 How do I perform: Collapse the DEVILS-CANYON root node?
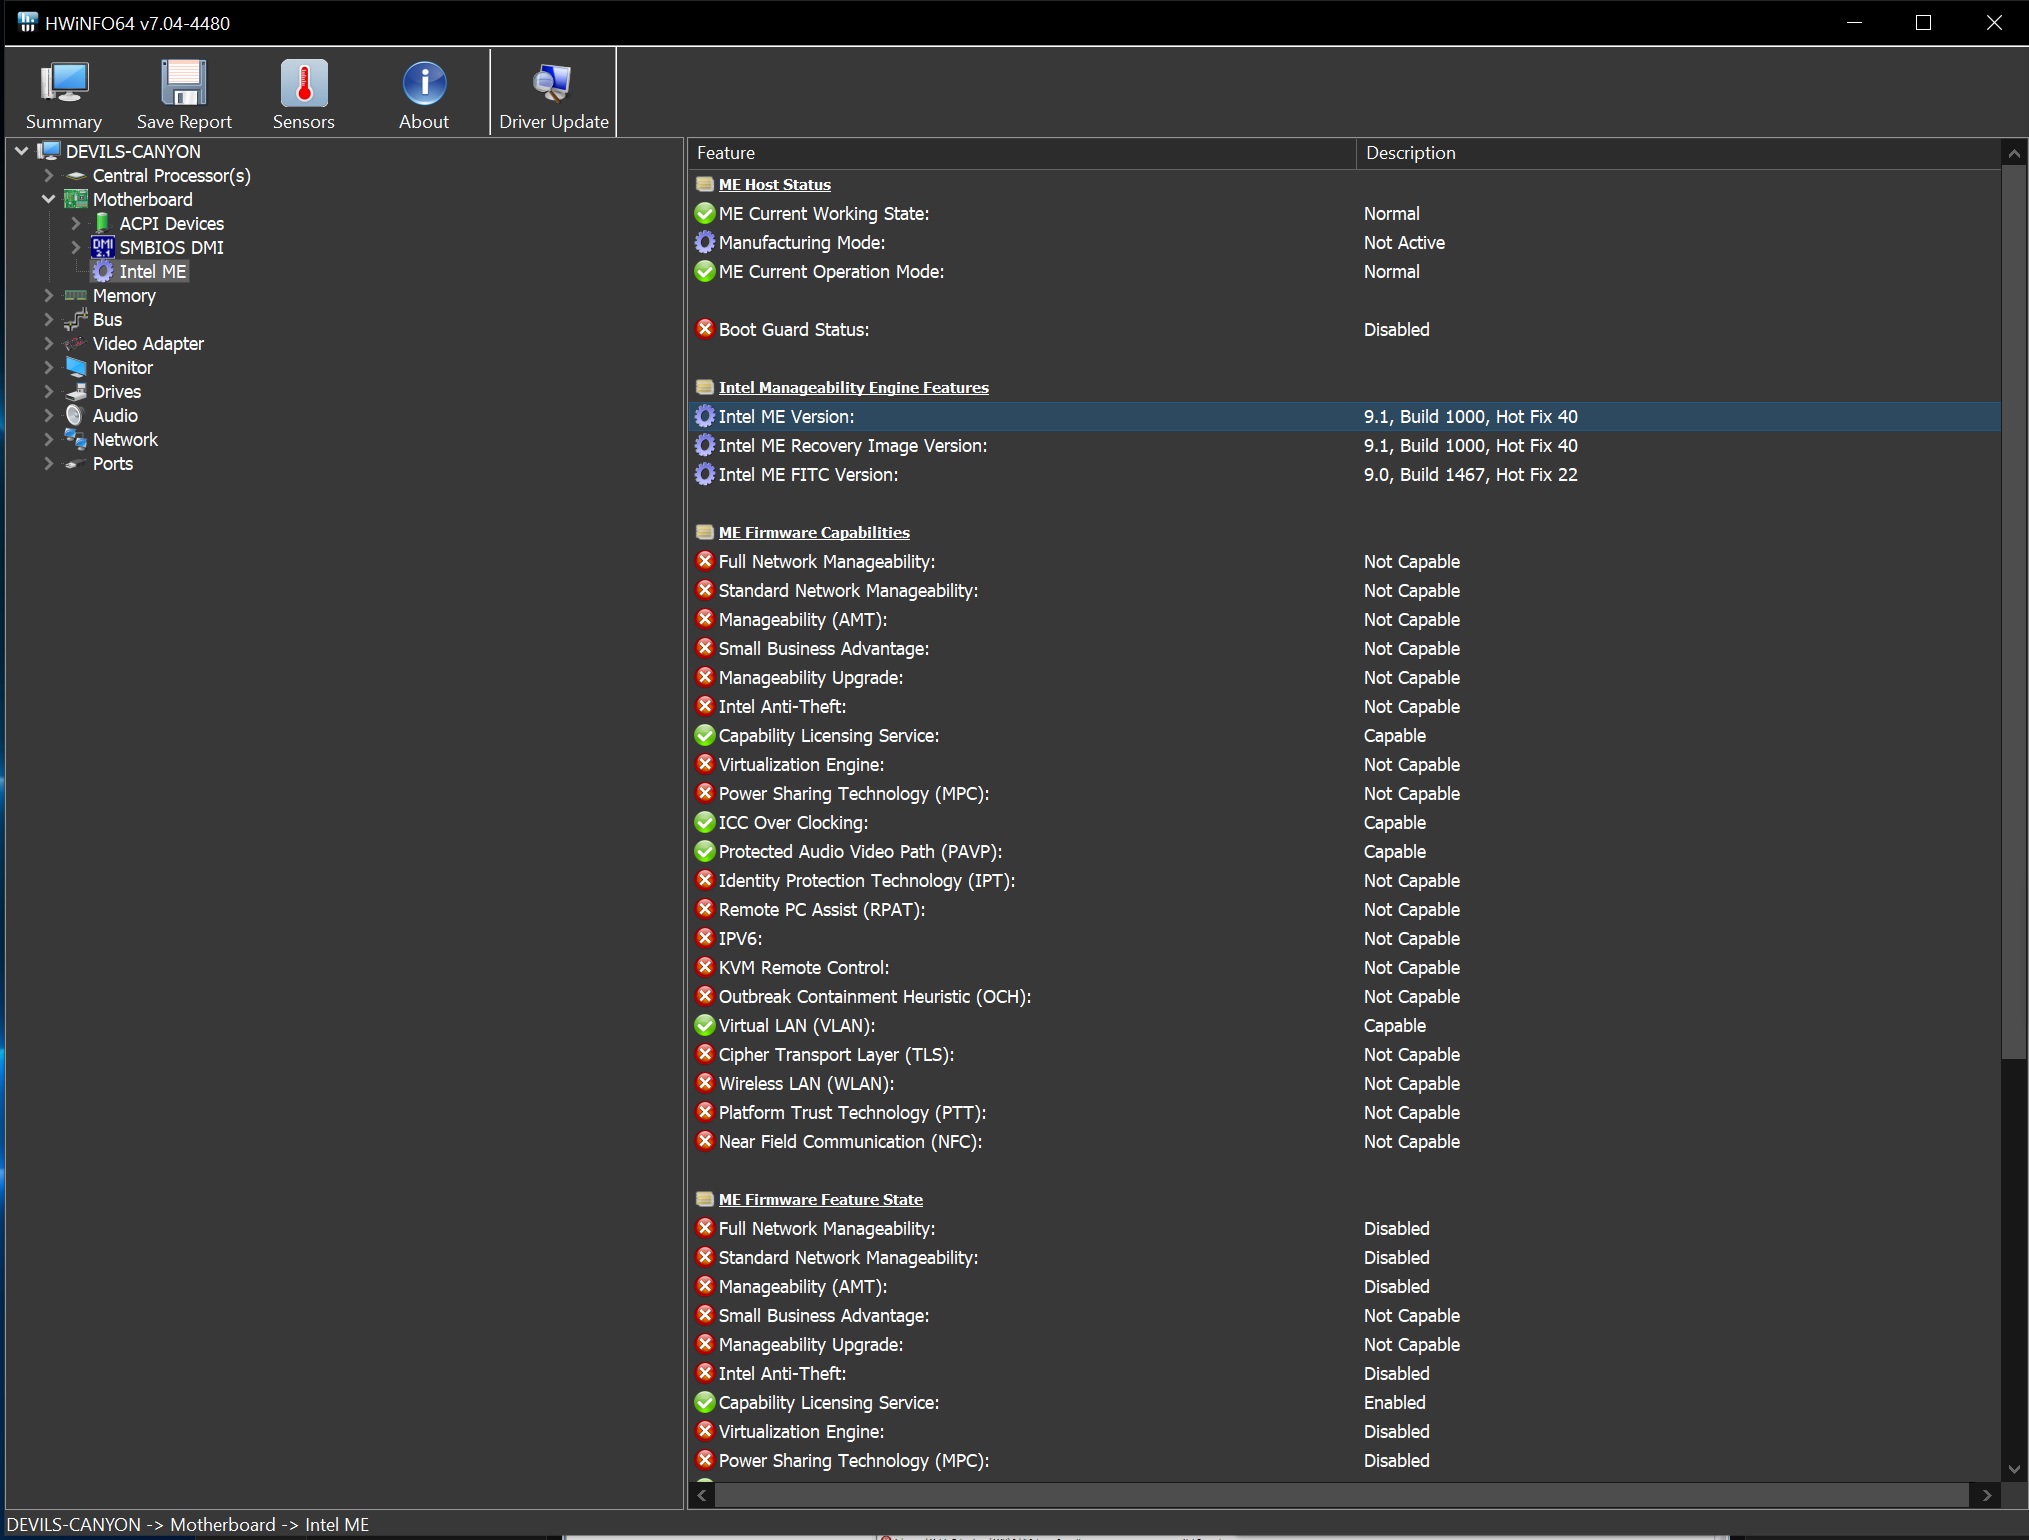point(22,151)
